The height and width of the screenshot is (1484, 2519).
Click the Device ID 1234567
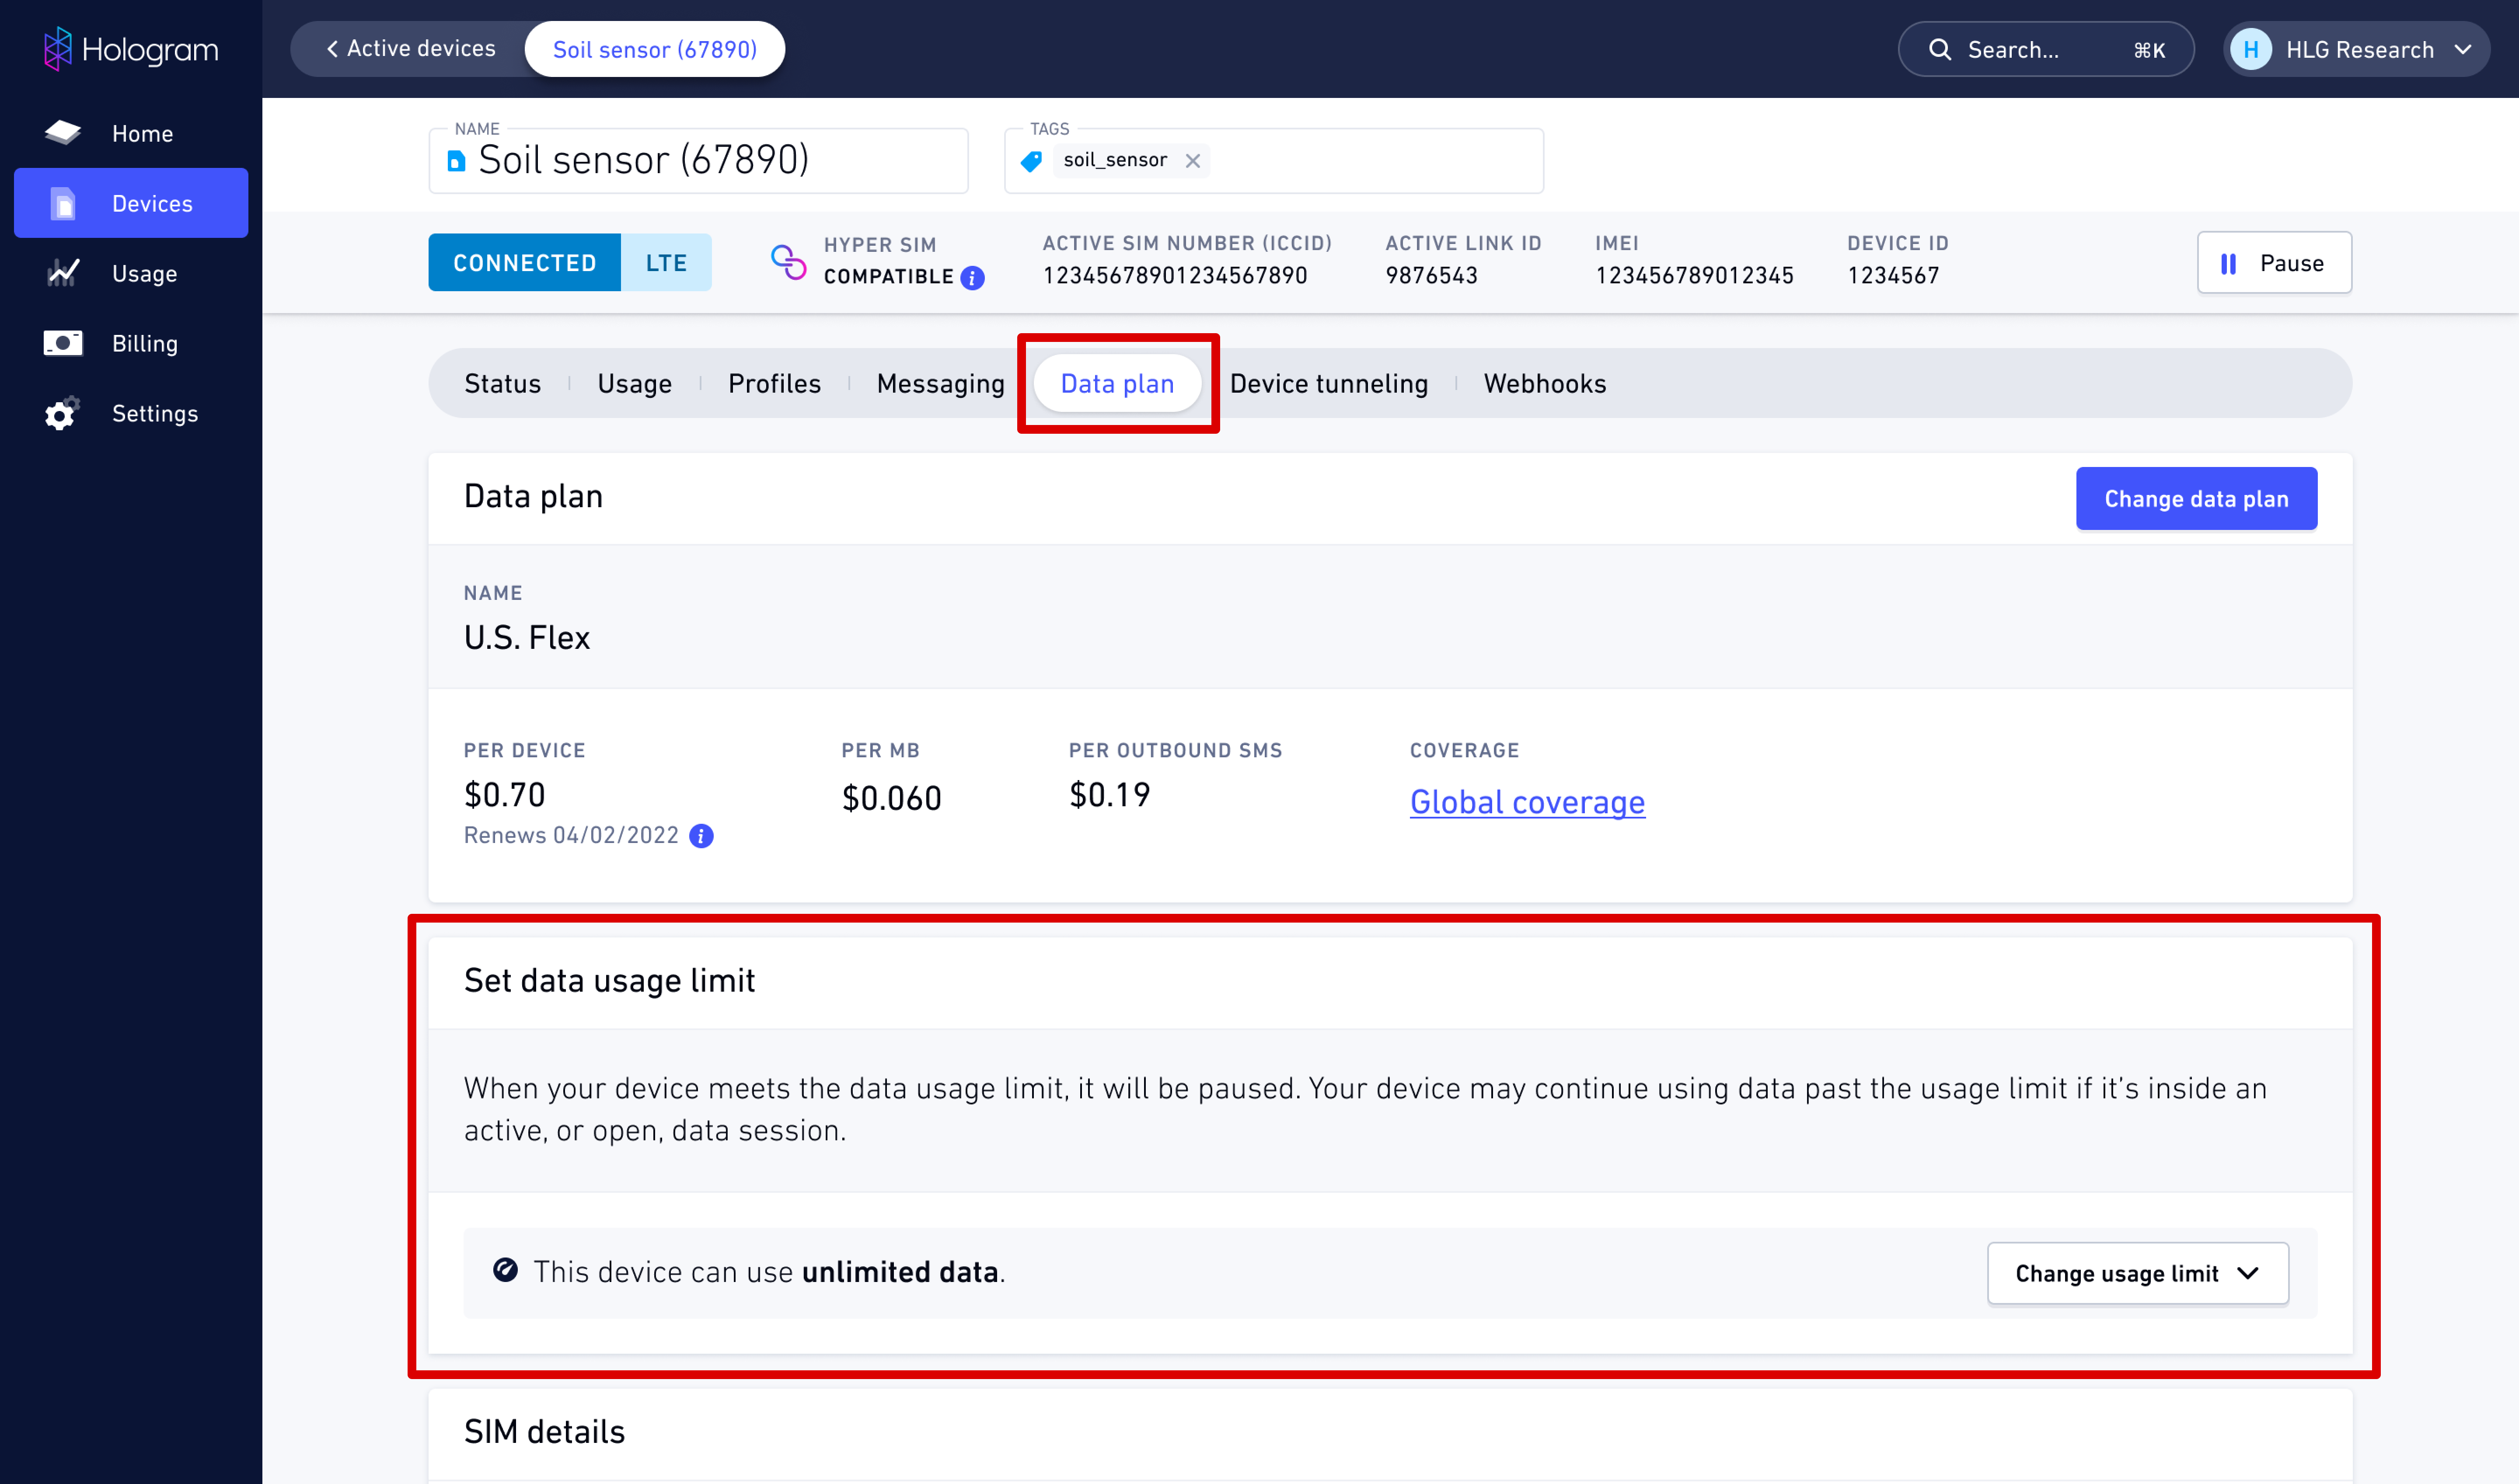1893,275
